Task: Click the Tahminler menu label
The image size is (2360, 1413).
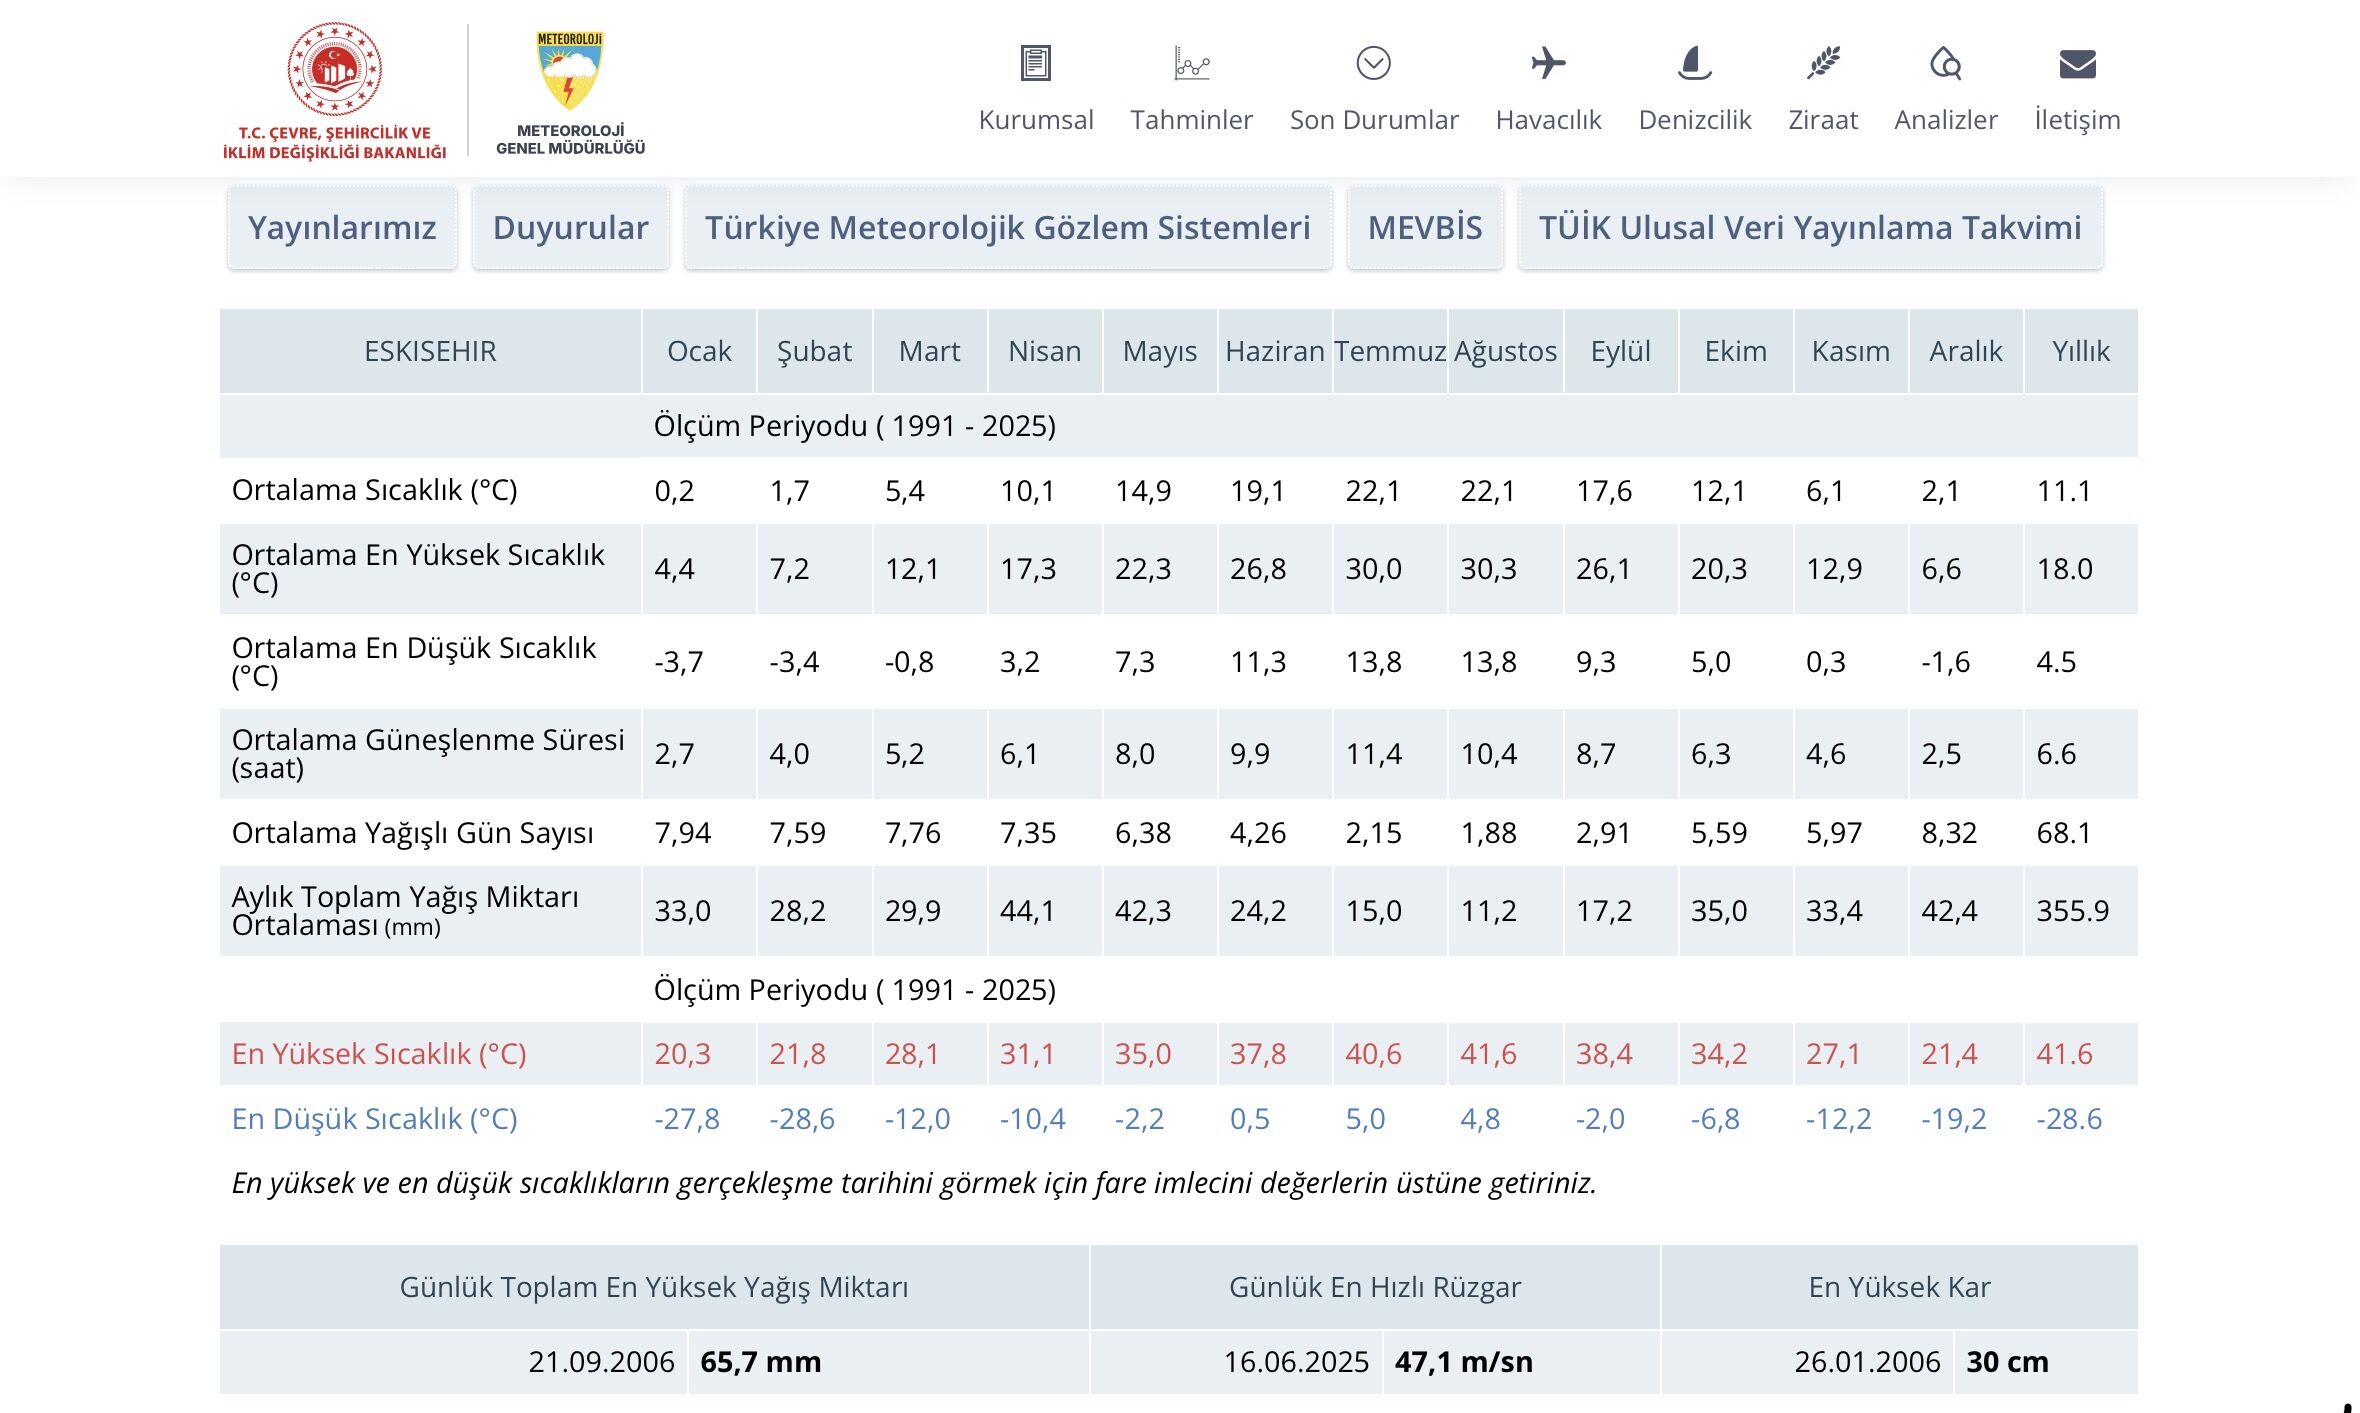Action: (x=1191, y=120)
